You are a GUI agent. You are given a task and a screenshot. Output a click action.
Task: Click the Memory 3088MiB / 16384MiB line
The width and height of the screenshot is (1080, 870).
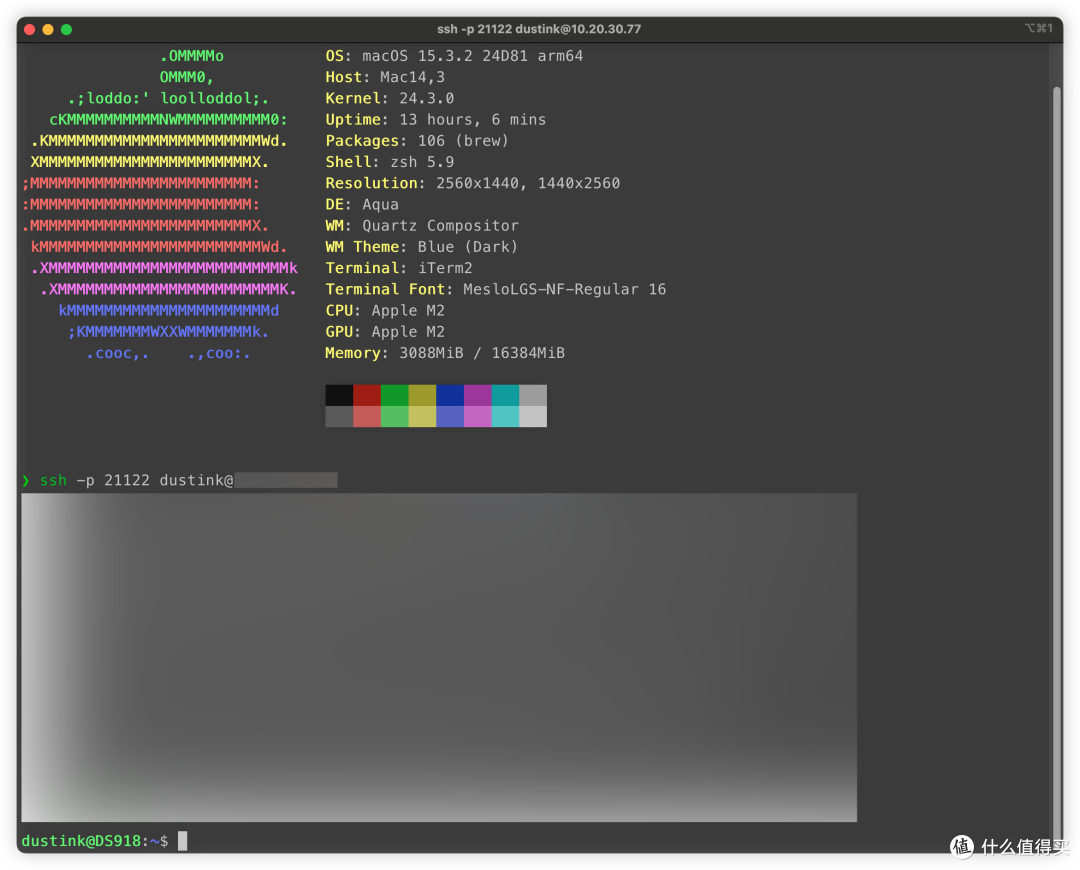point(445,353)
